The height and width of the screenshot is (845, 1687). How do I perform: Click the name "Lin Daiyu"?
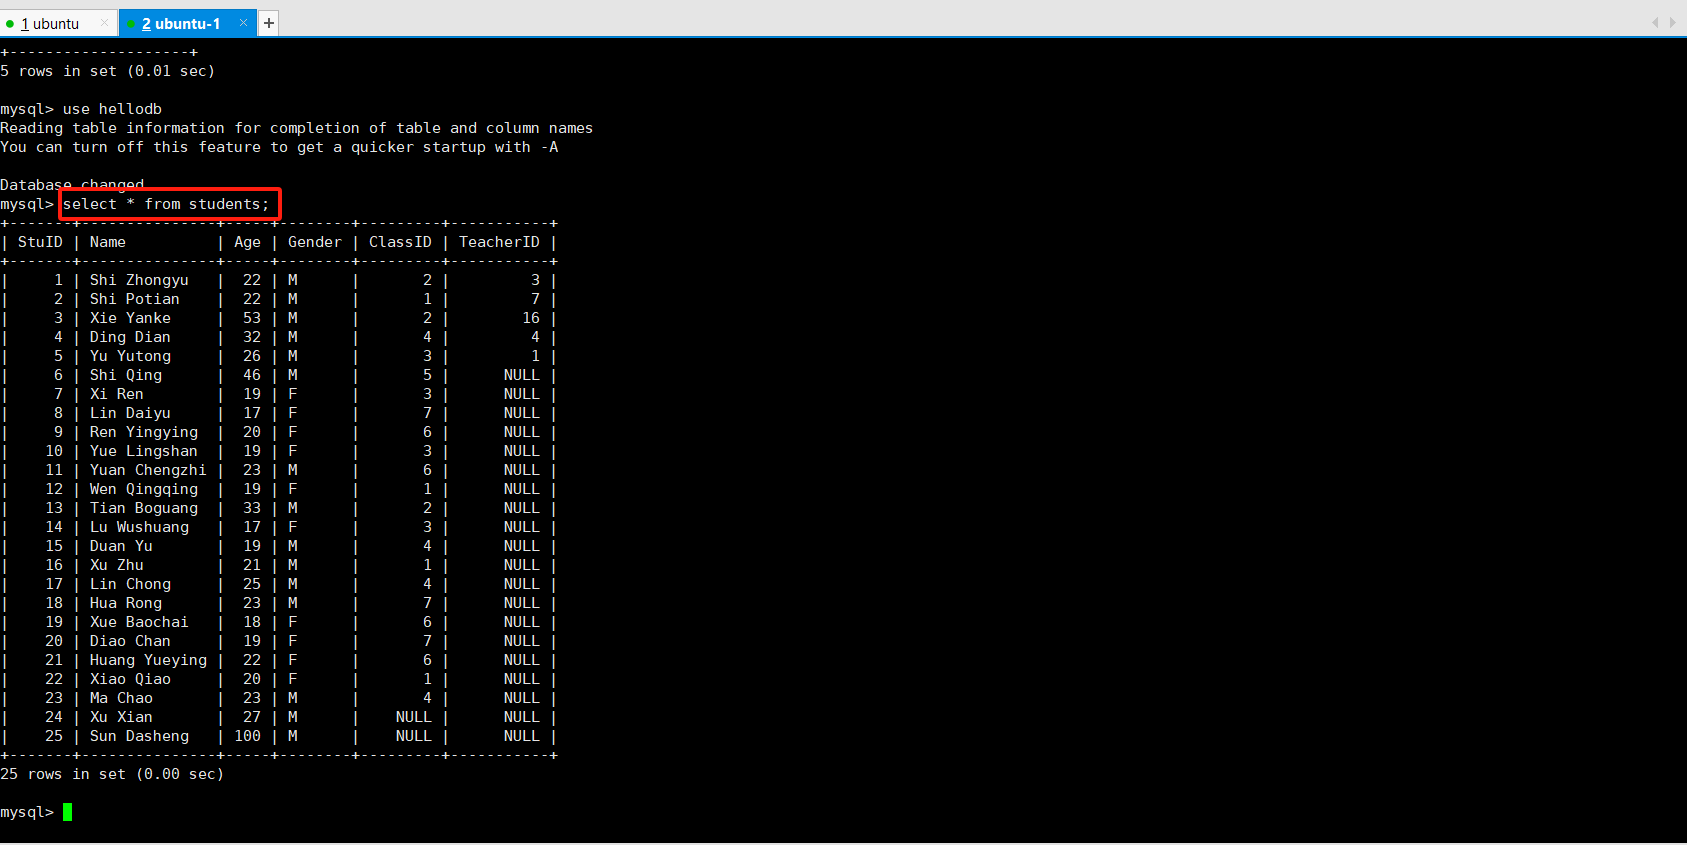tap(130, 413)
